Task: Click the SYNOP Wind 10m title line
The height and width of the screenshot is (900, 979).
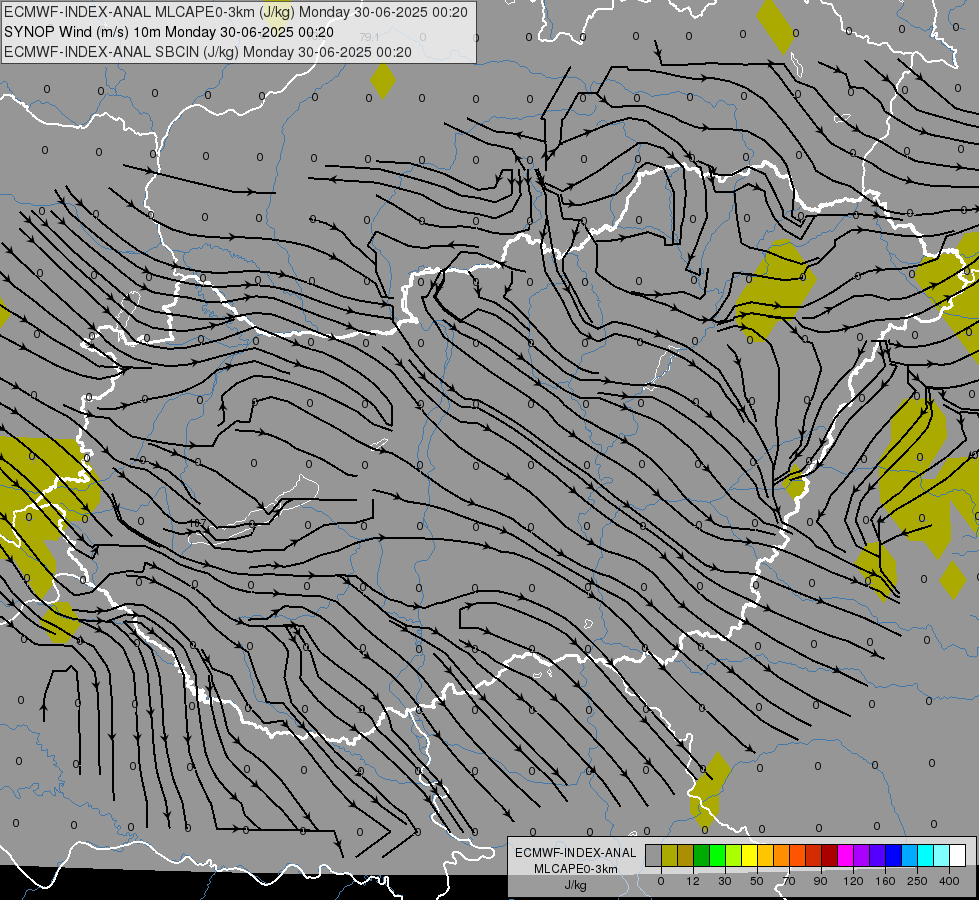Action: click(169, 32)
